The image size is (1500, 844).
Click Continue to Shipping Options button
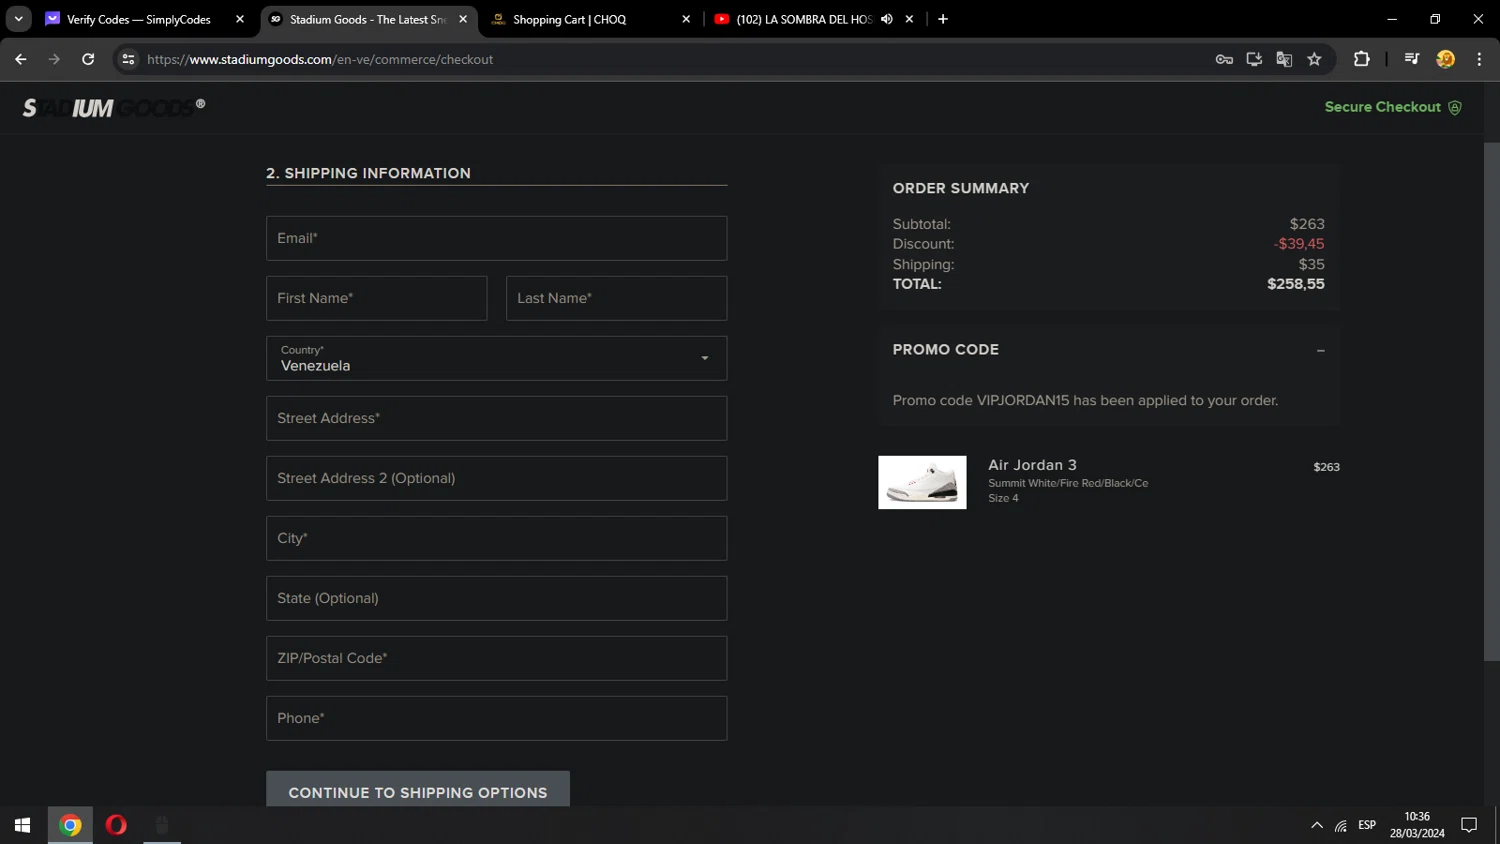[418, 789]
